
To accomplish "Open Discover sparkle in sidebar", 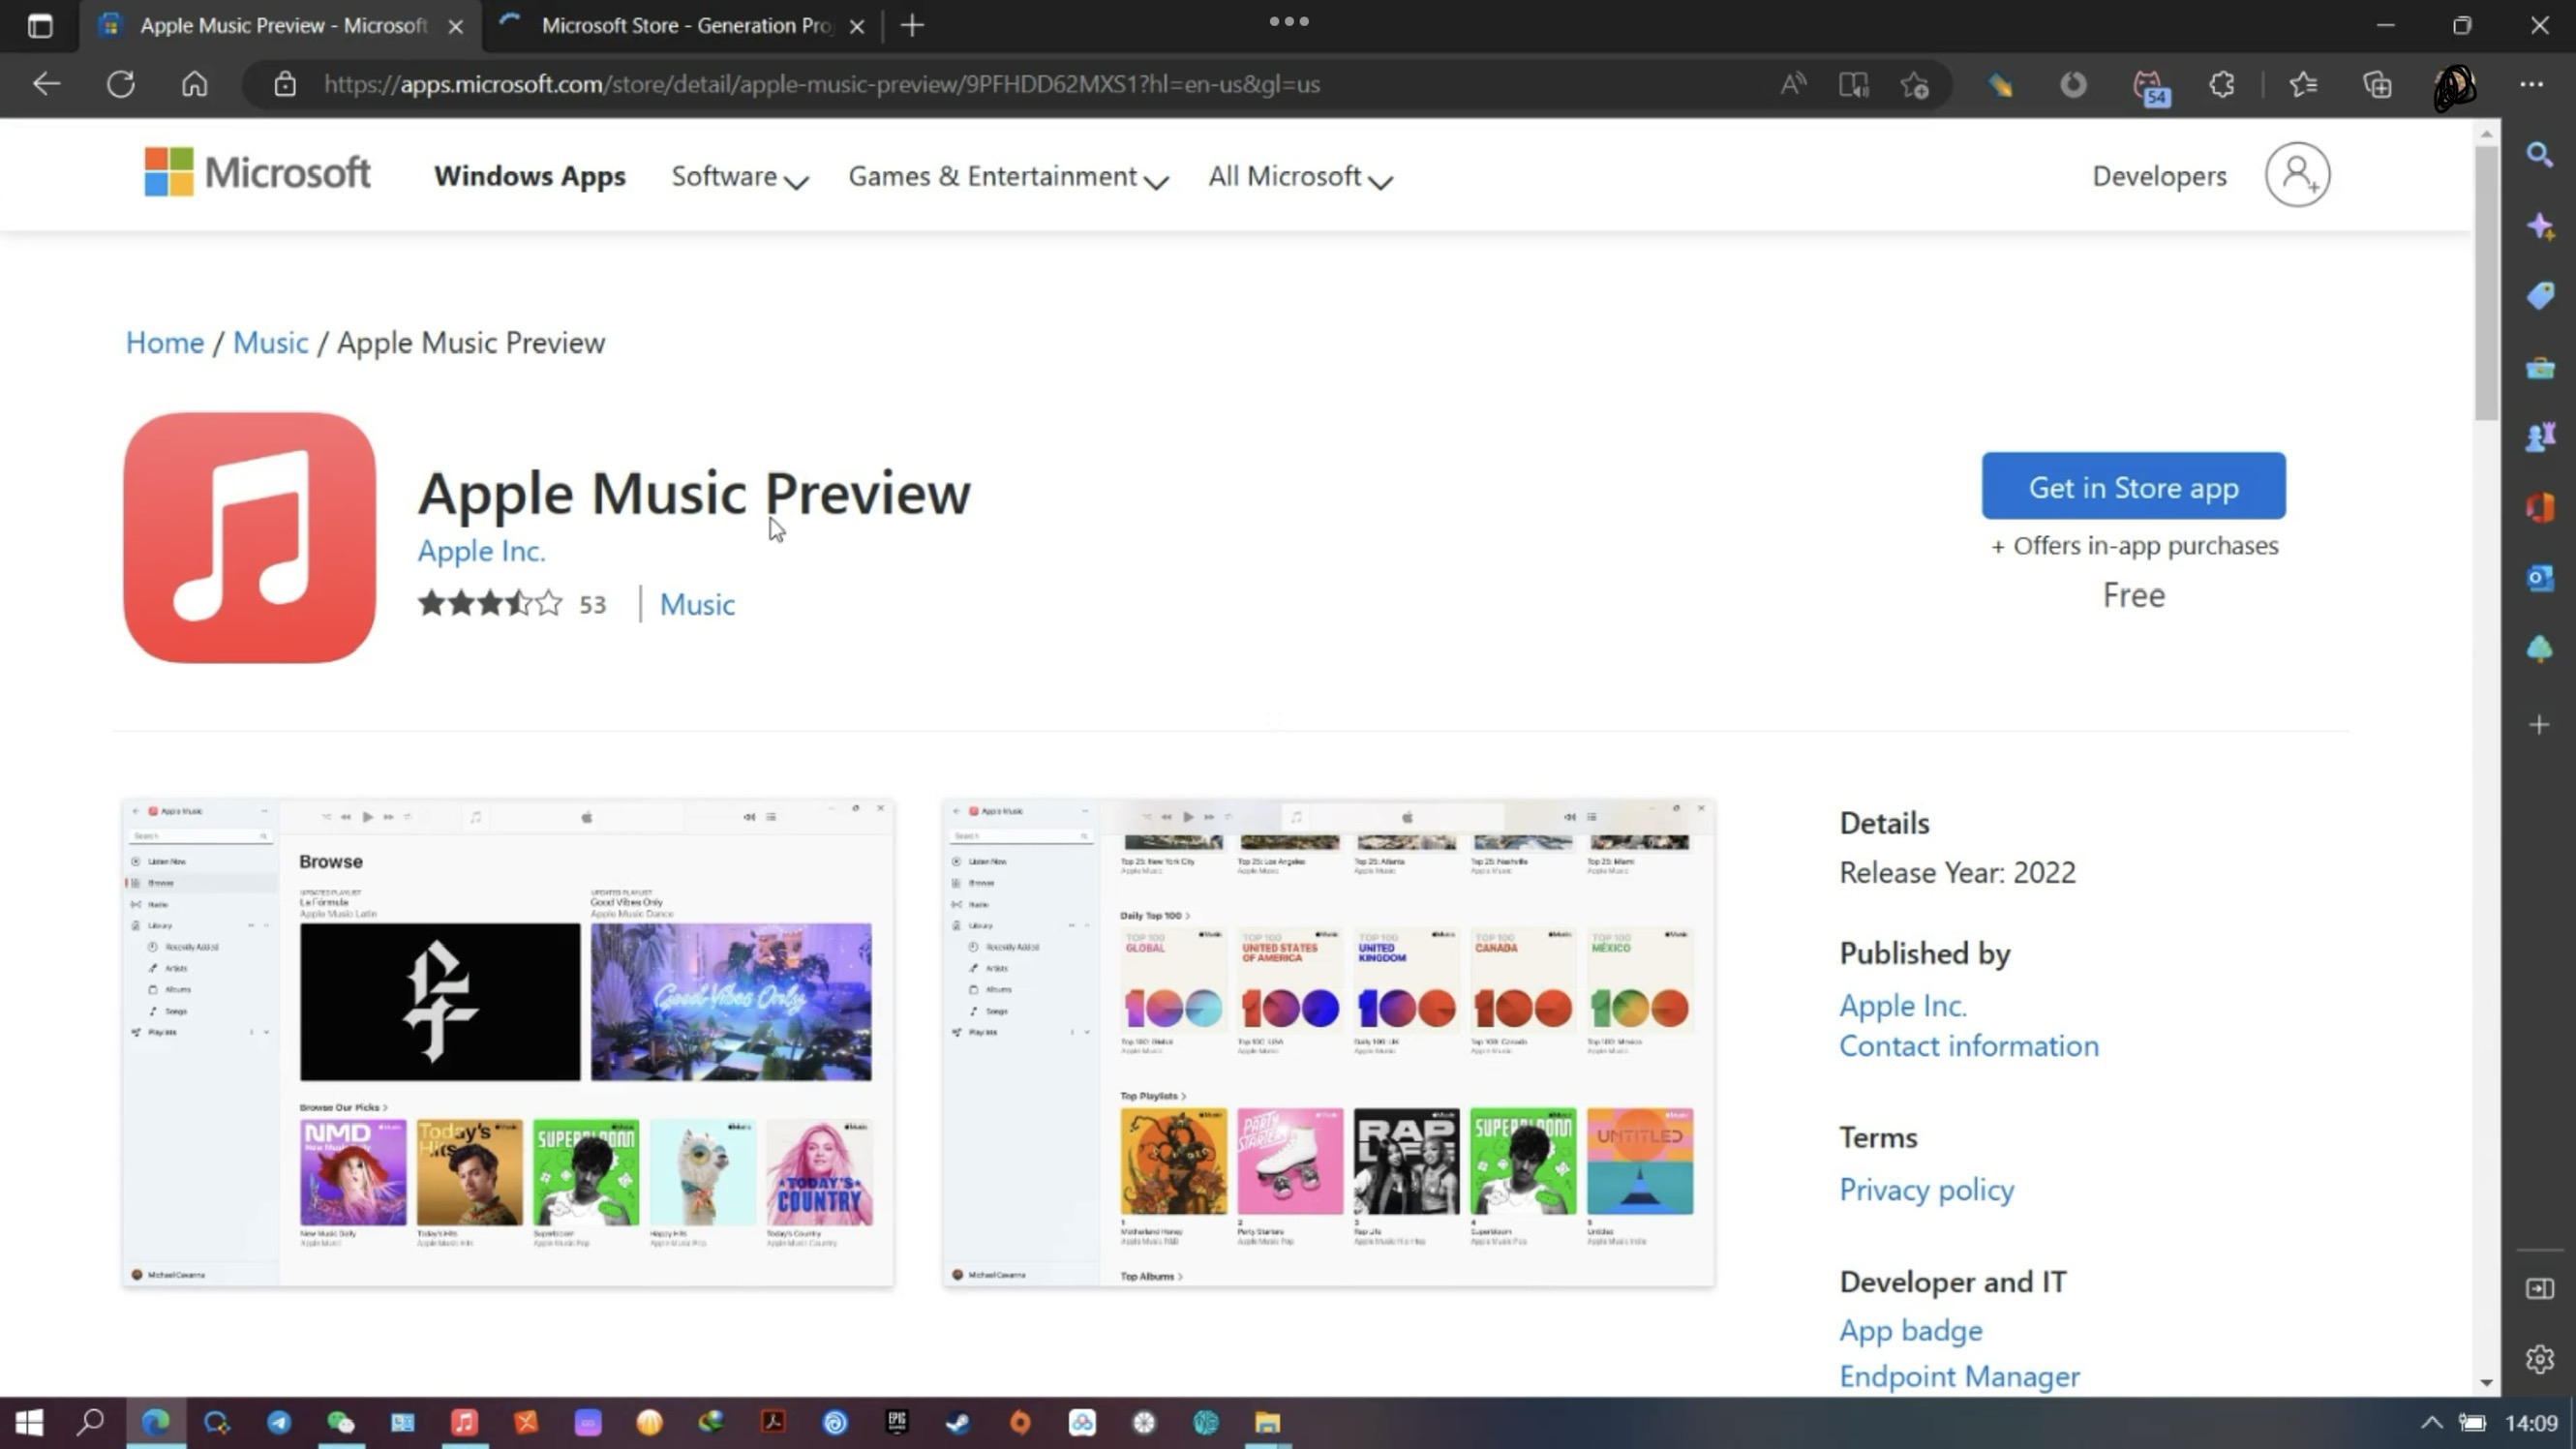I will tap(2540, 226).
